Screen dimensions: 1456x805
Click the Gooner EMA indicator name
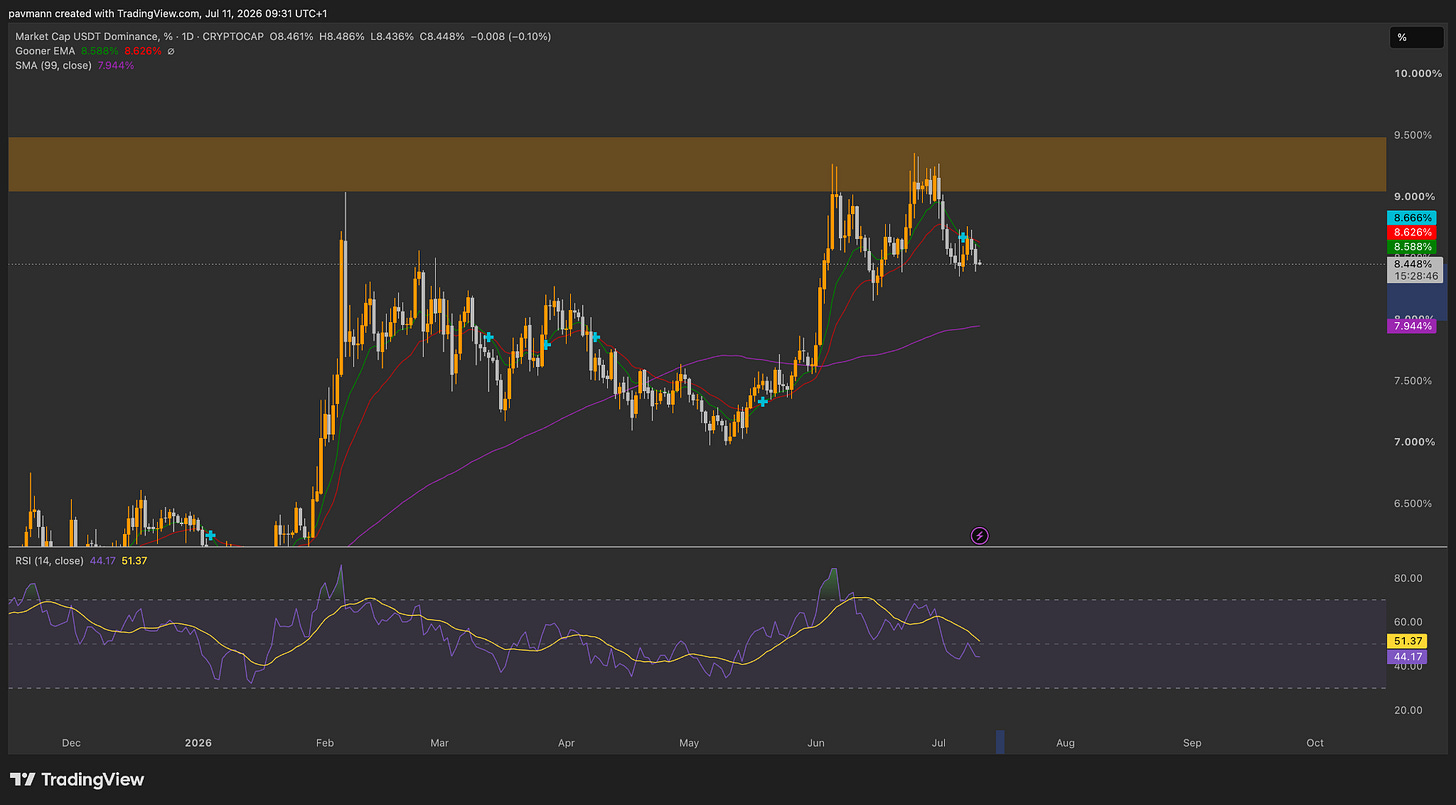pos(47,51)
